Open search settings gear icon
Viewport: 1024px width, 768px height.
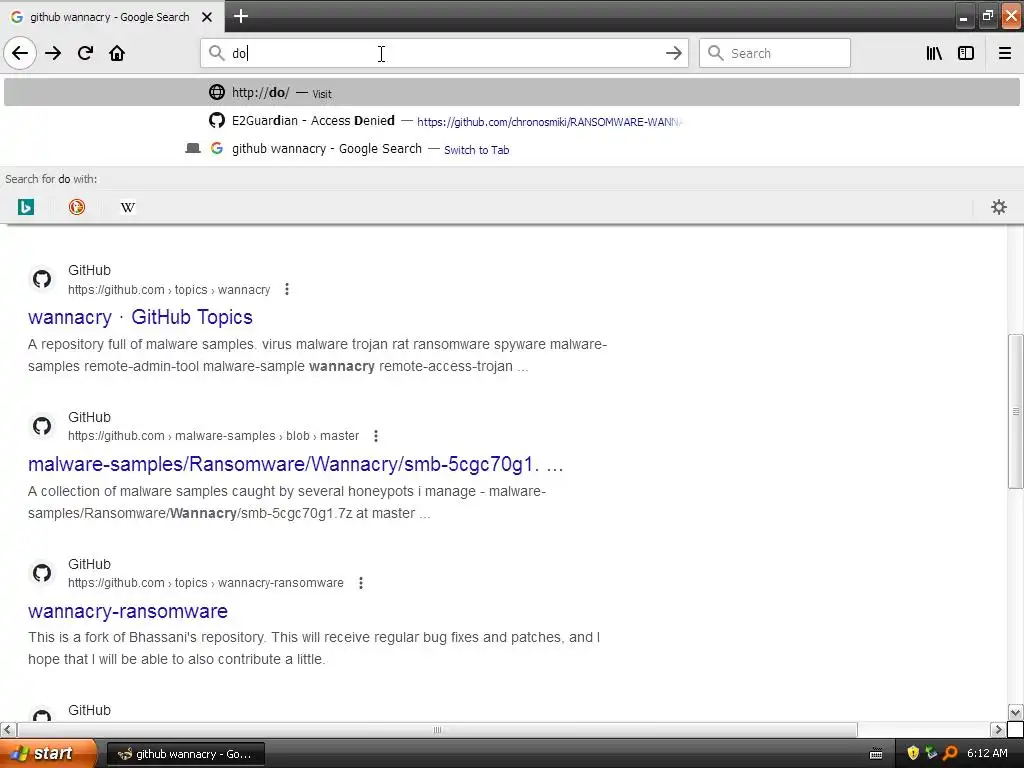(x=999, y=207)
